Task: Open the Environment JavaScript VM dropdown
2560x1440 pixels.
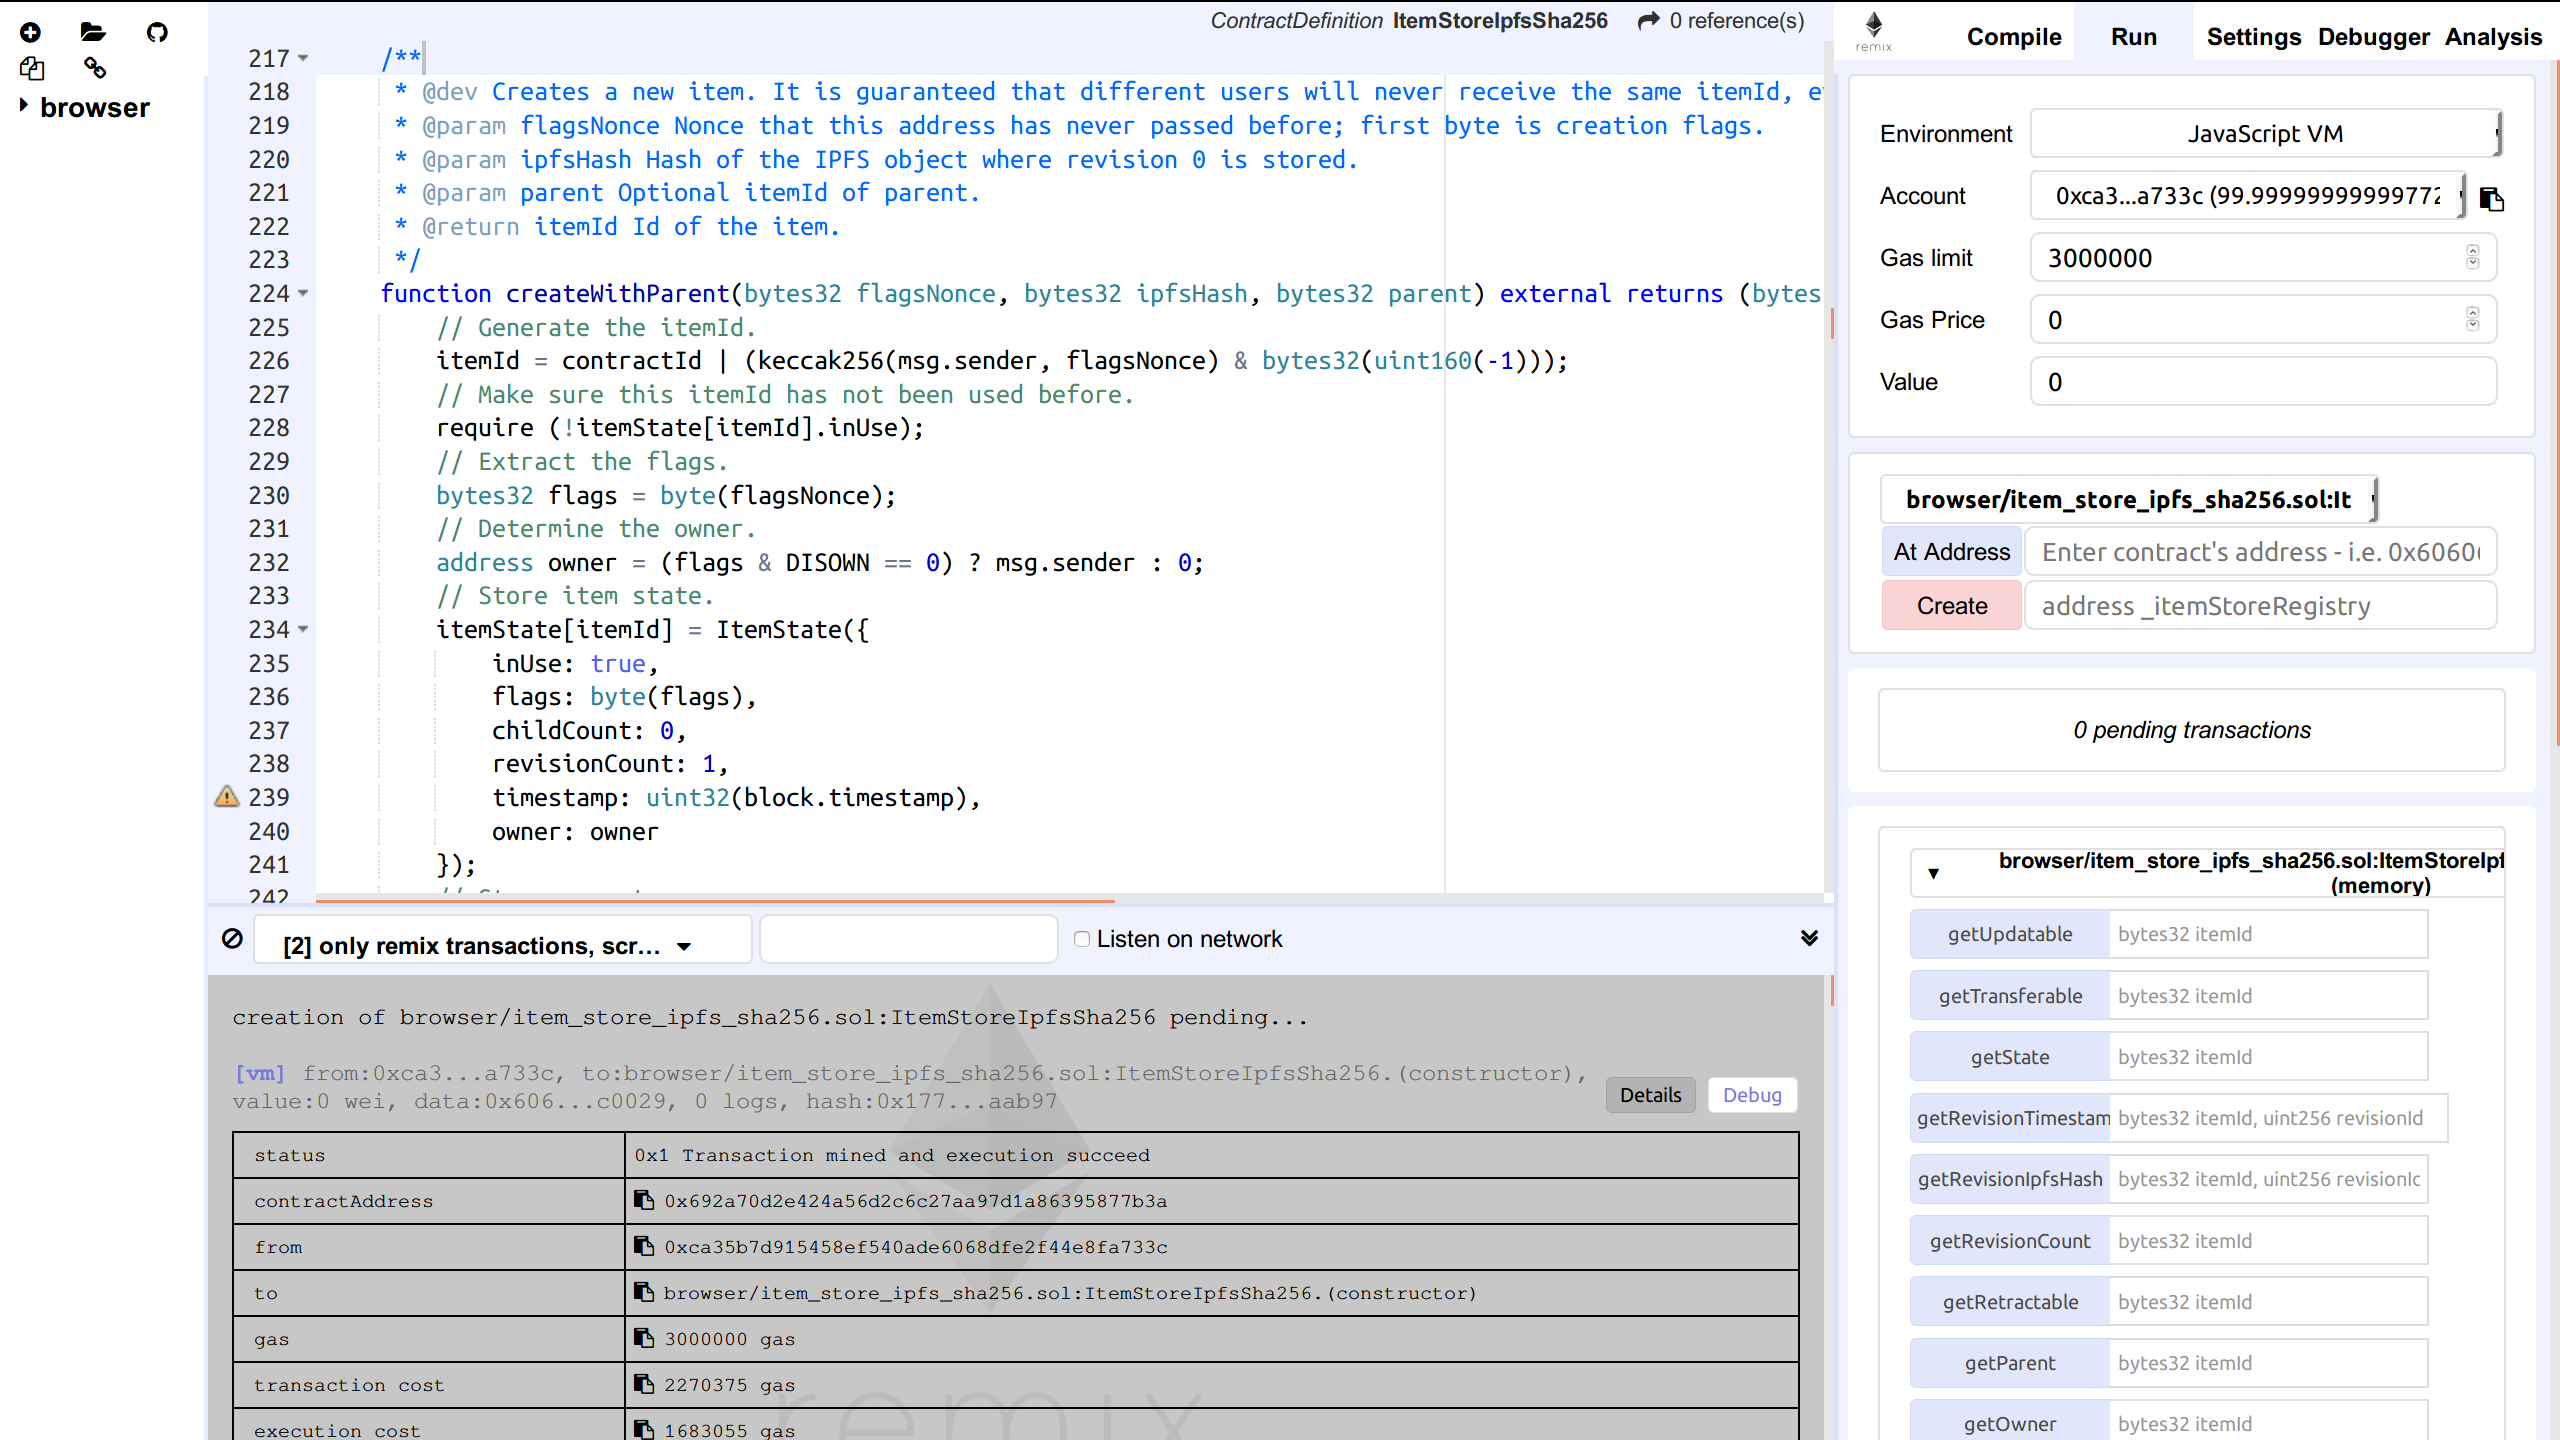Action: point(2264,133)
